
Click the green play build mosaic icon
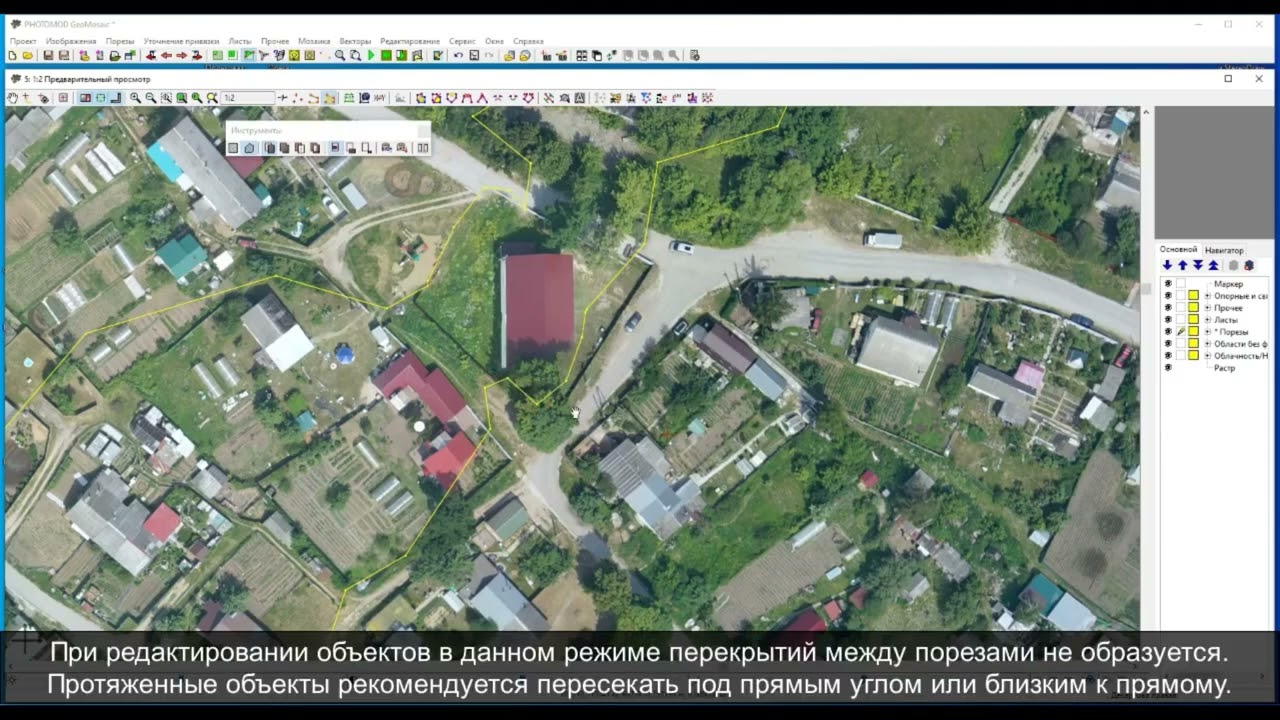[371, 55]
